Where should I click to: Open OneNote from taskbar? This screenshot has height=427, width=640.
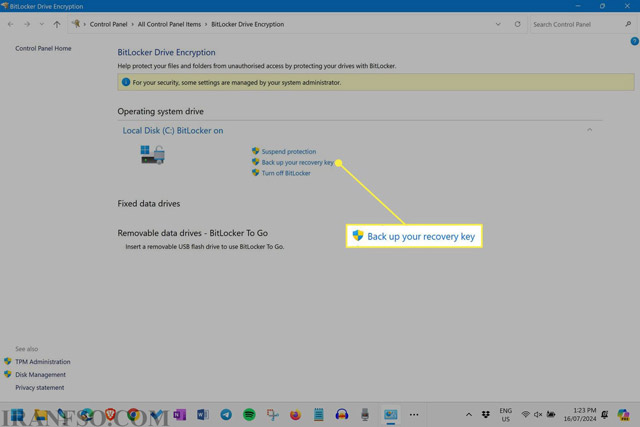[180, 415]
